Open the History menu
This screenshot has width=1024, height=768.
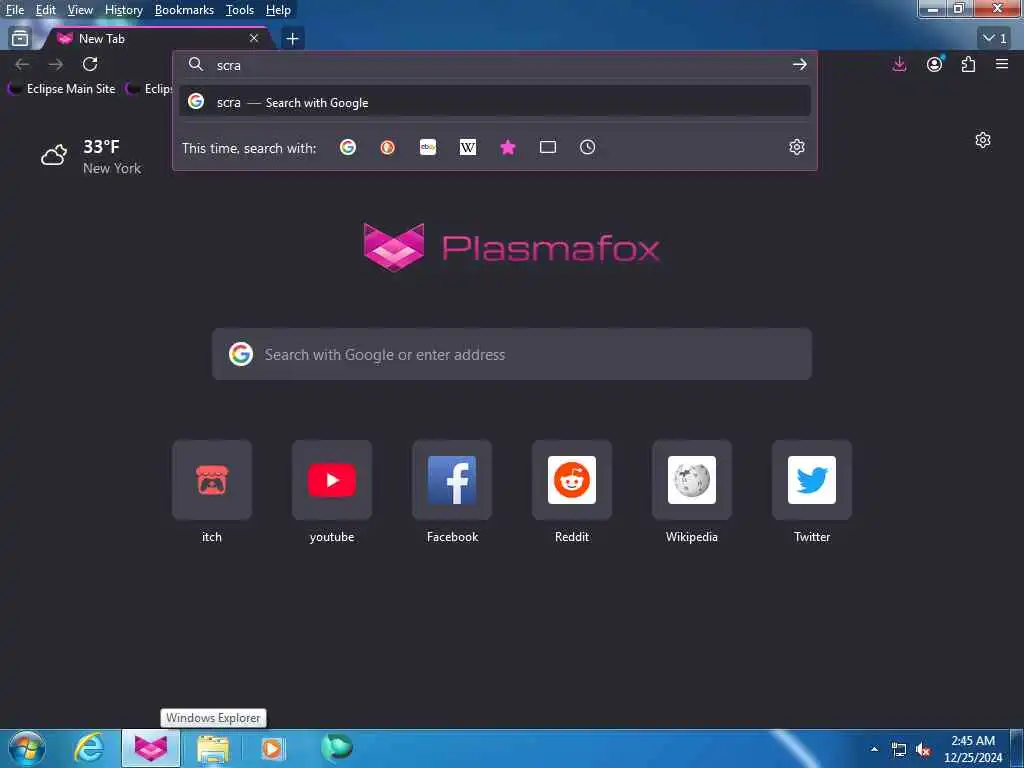coord(123,10)
